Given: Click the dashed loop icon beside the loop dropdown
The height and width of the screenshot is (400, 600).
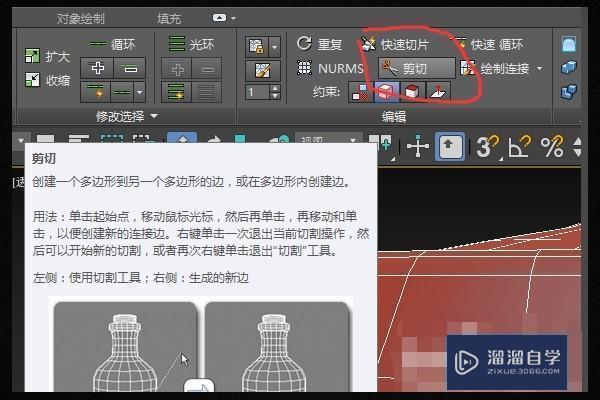Looking at the screenshot, I should pyautogui.click(x=122, y=92).
